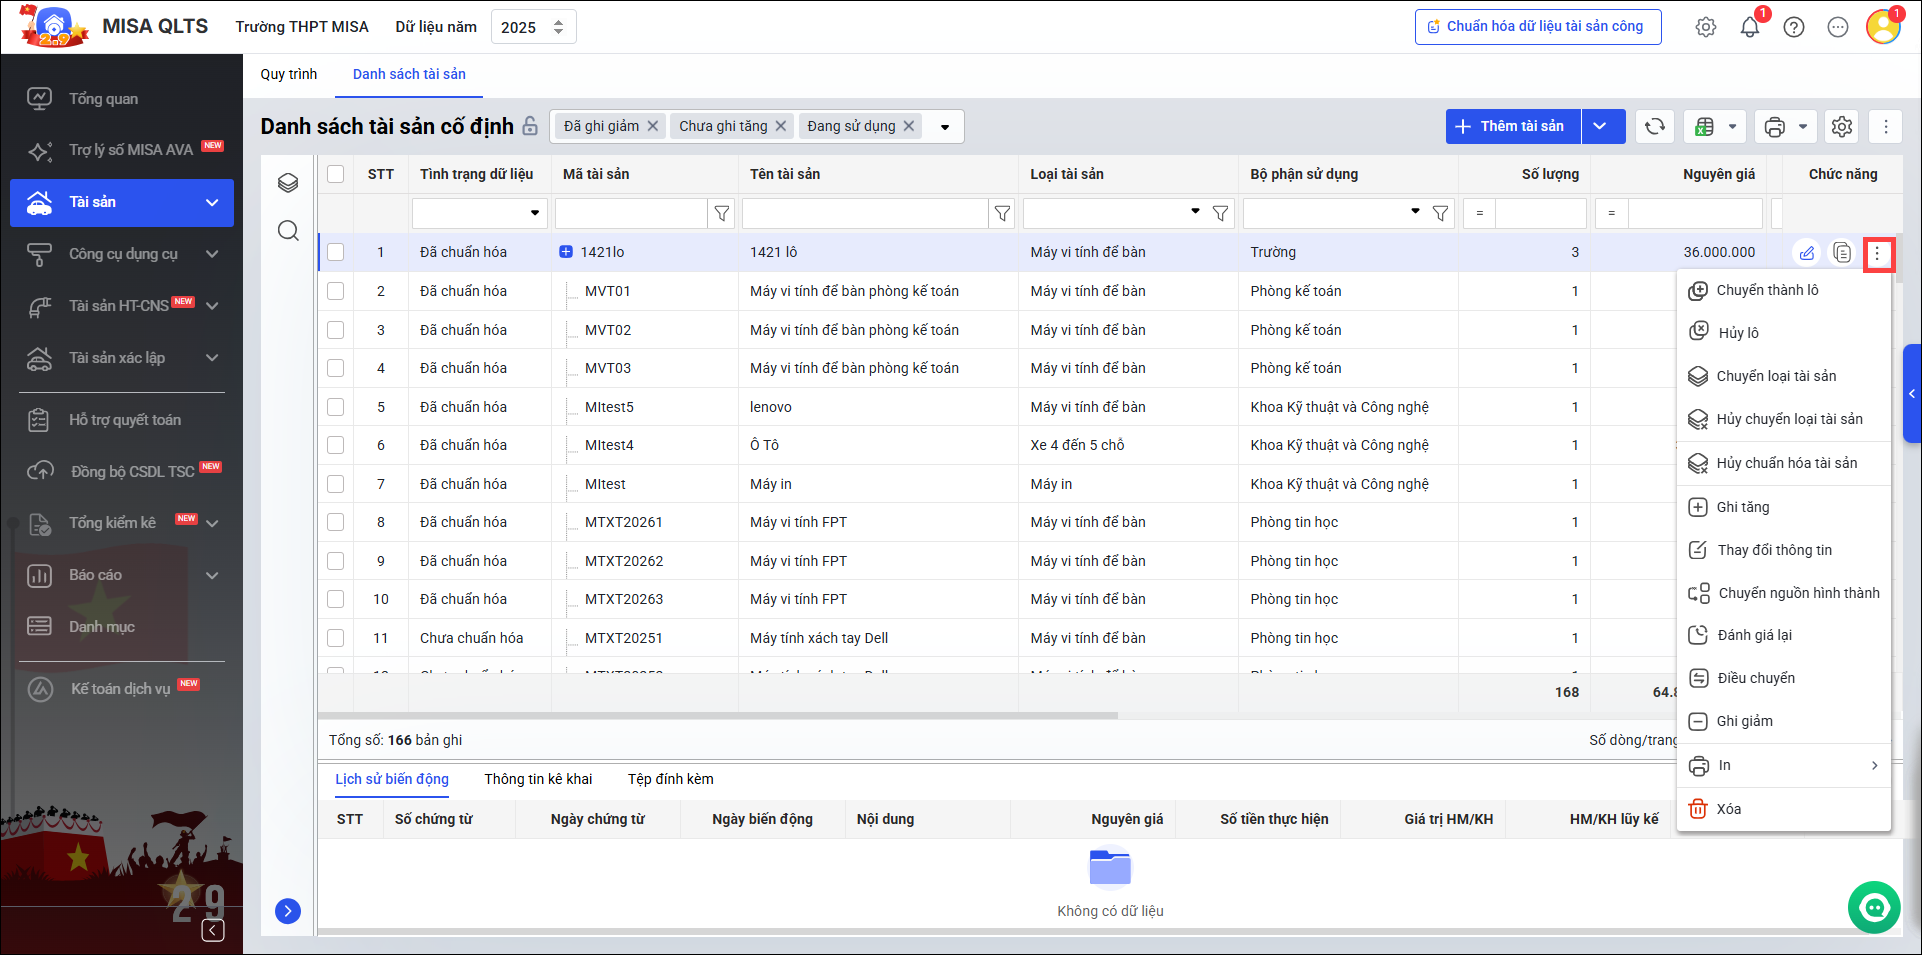Open the Tình trạng dữ liệu filter dropdown
Viewport: 1922px width, 955px height.
point(535,213)
